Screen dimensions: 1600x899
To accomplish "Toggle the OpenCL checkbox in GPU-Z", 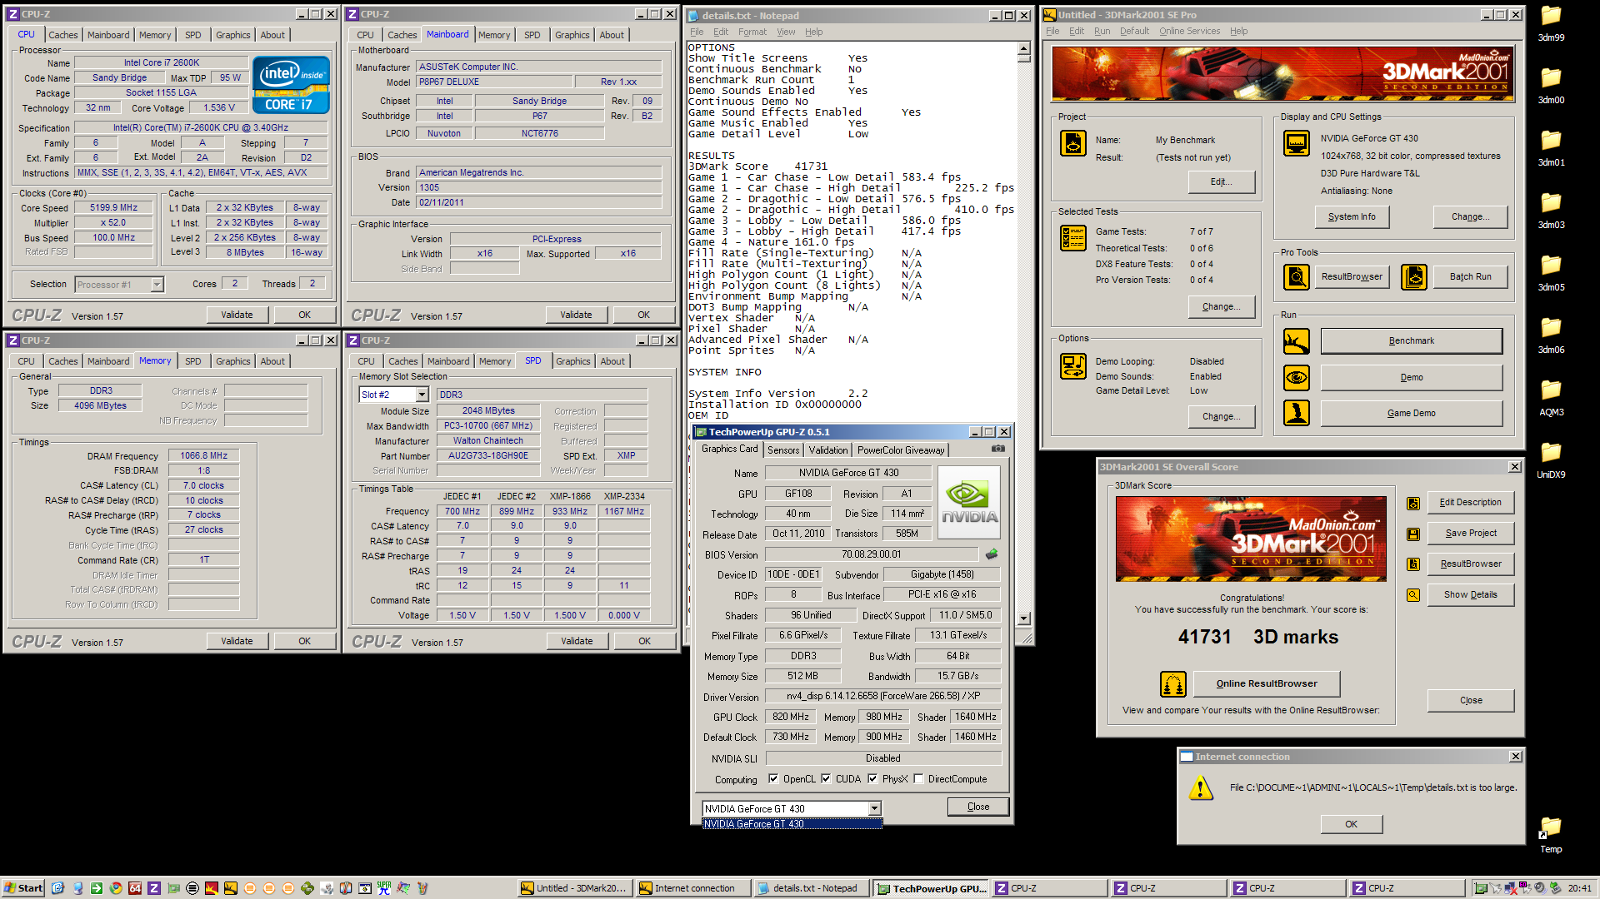I will (773, 779).
